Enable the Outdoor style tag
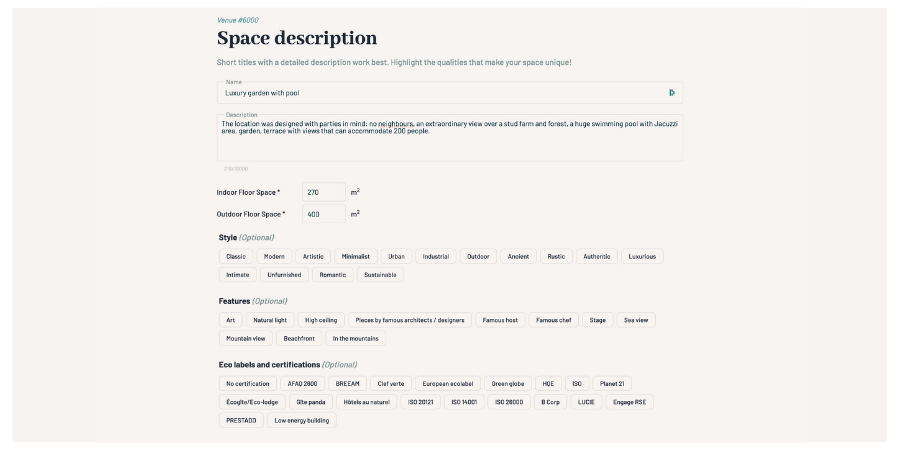 478,257
